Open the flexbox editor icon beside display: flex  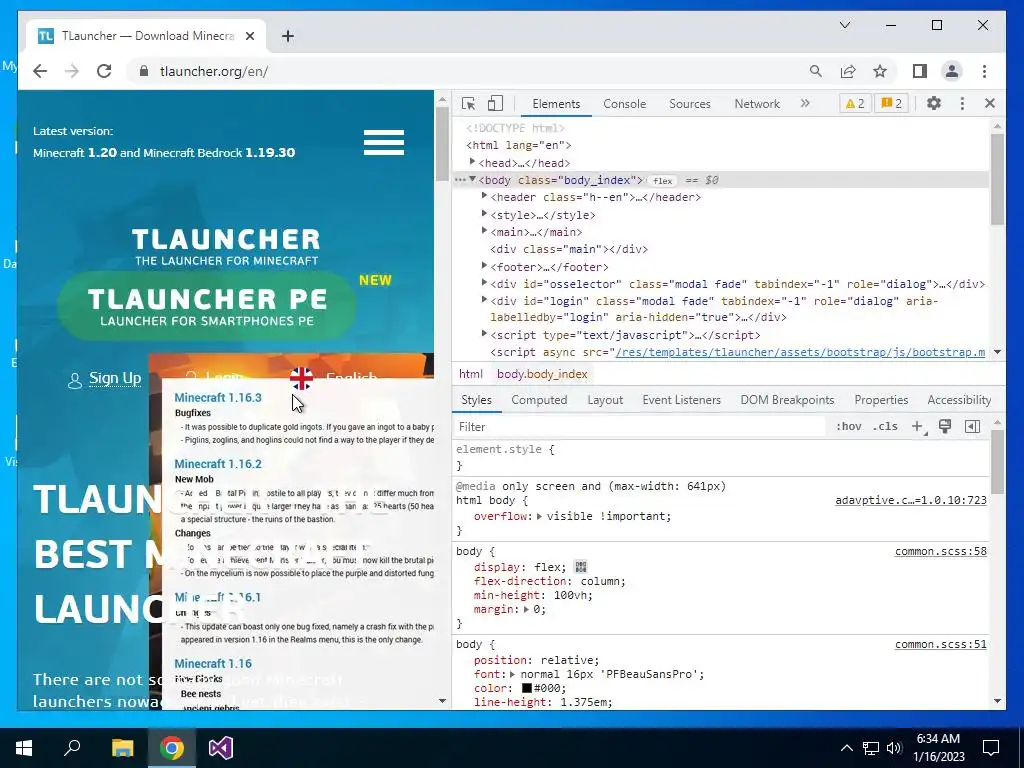(580, 567)
